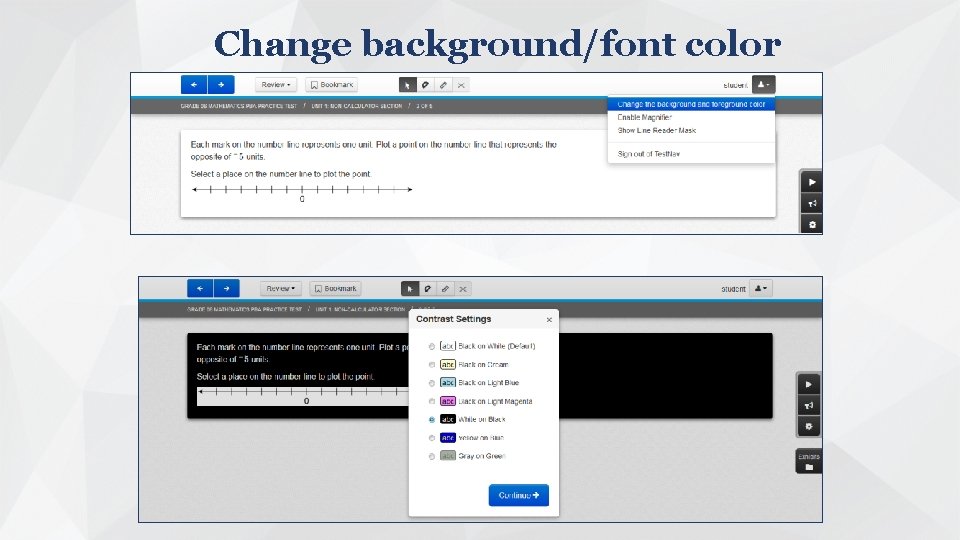Screen dimensions: 960x540
Task: Select the Black on Light Magenta radio button
Action: click(432, 402)
